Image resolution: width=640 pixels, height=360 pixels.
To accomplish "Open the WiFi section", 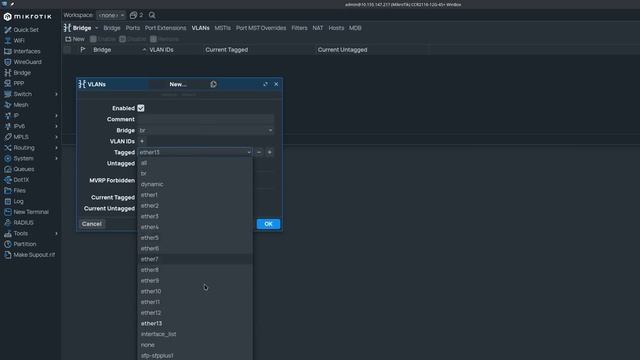I will 19,40.
